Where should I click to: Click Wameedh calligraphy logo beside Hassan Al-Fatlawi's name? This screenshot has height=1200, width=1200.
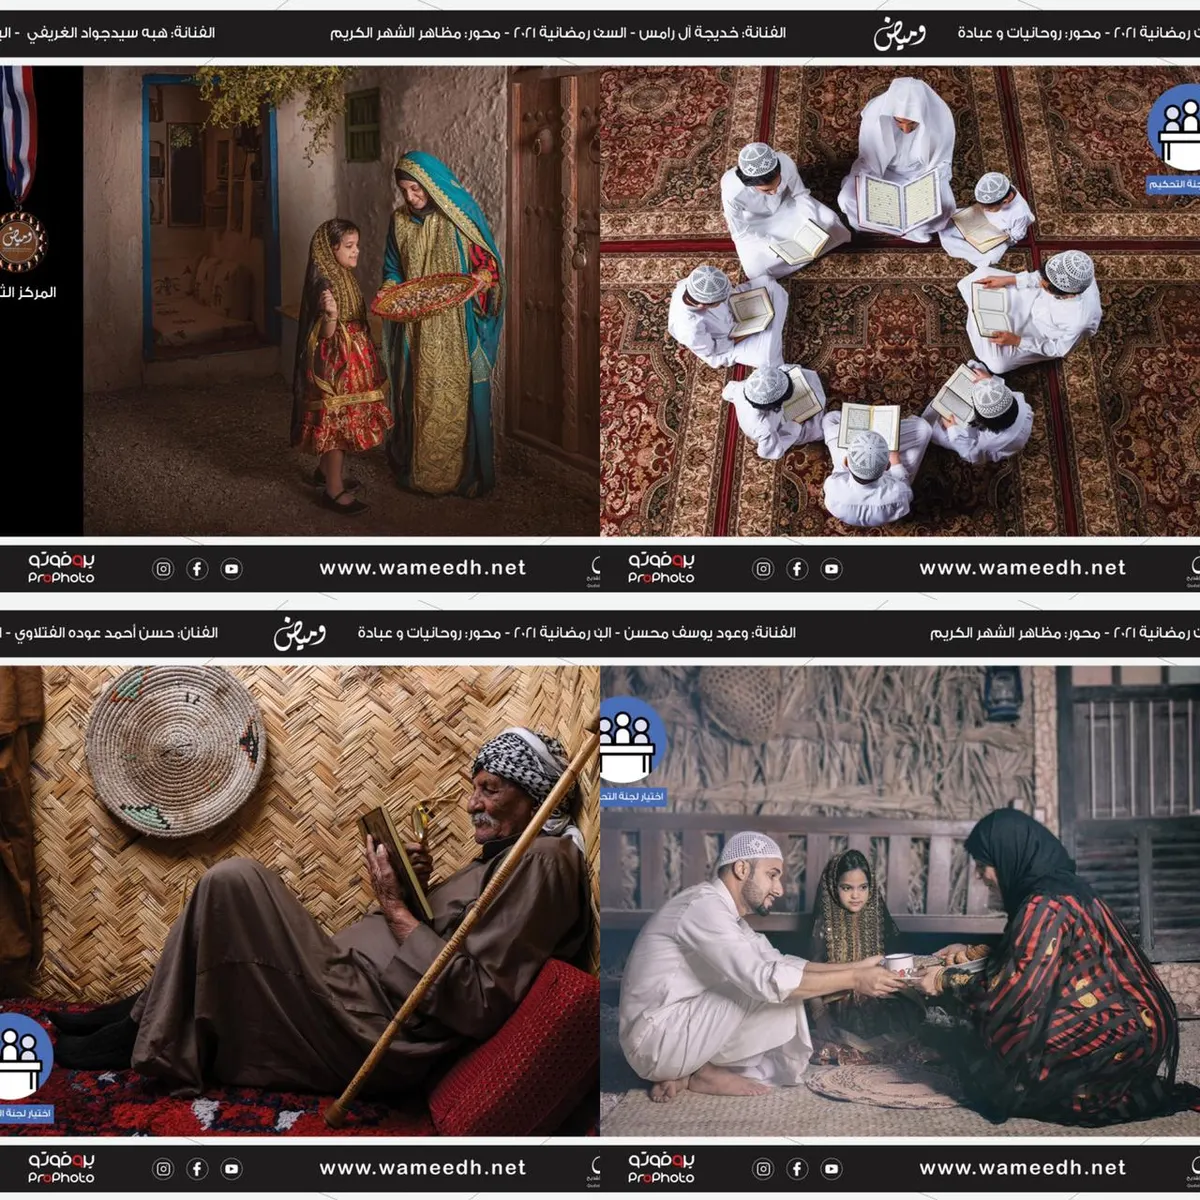tap(300, 635)
